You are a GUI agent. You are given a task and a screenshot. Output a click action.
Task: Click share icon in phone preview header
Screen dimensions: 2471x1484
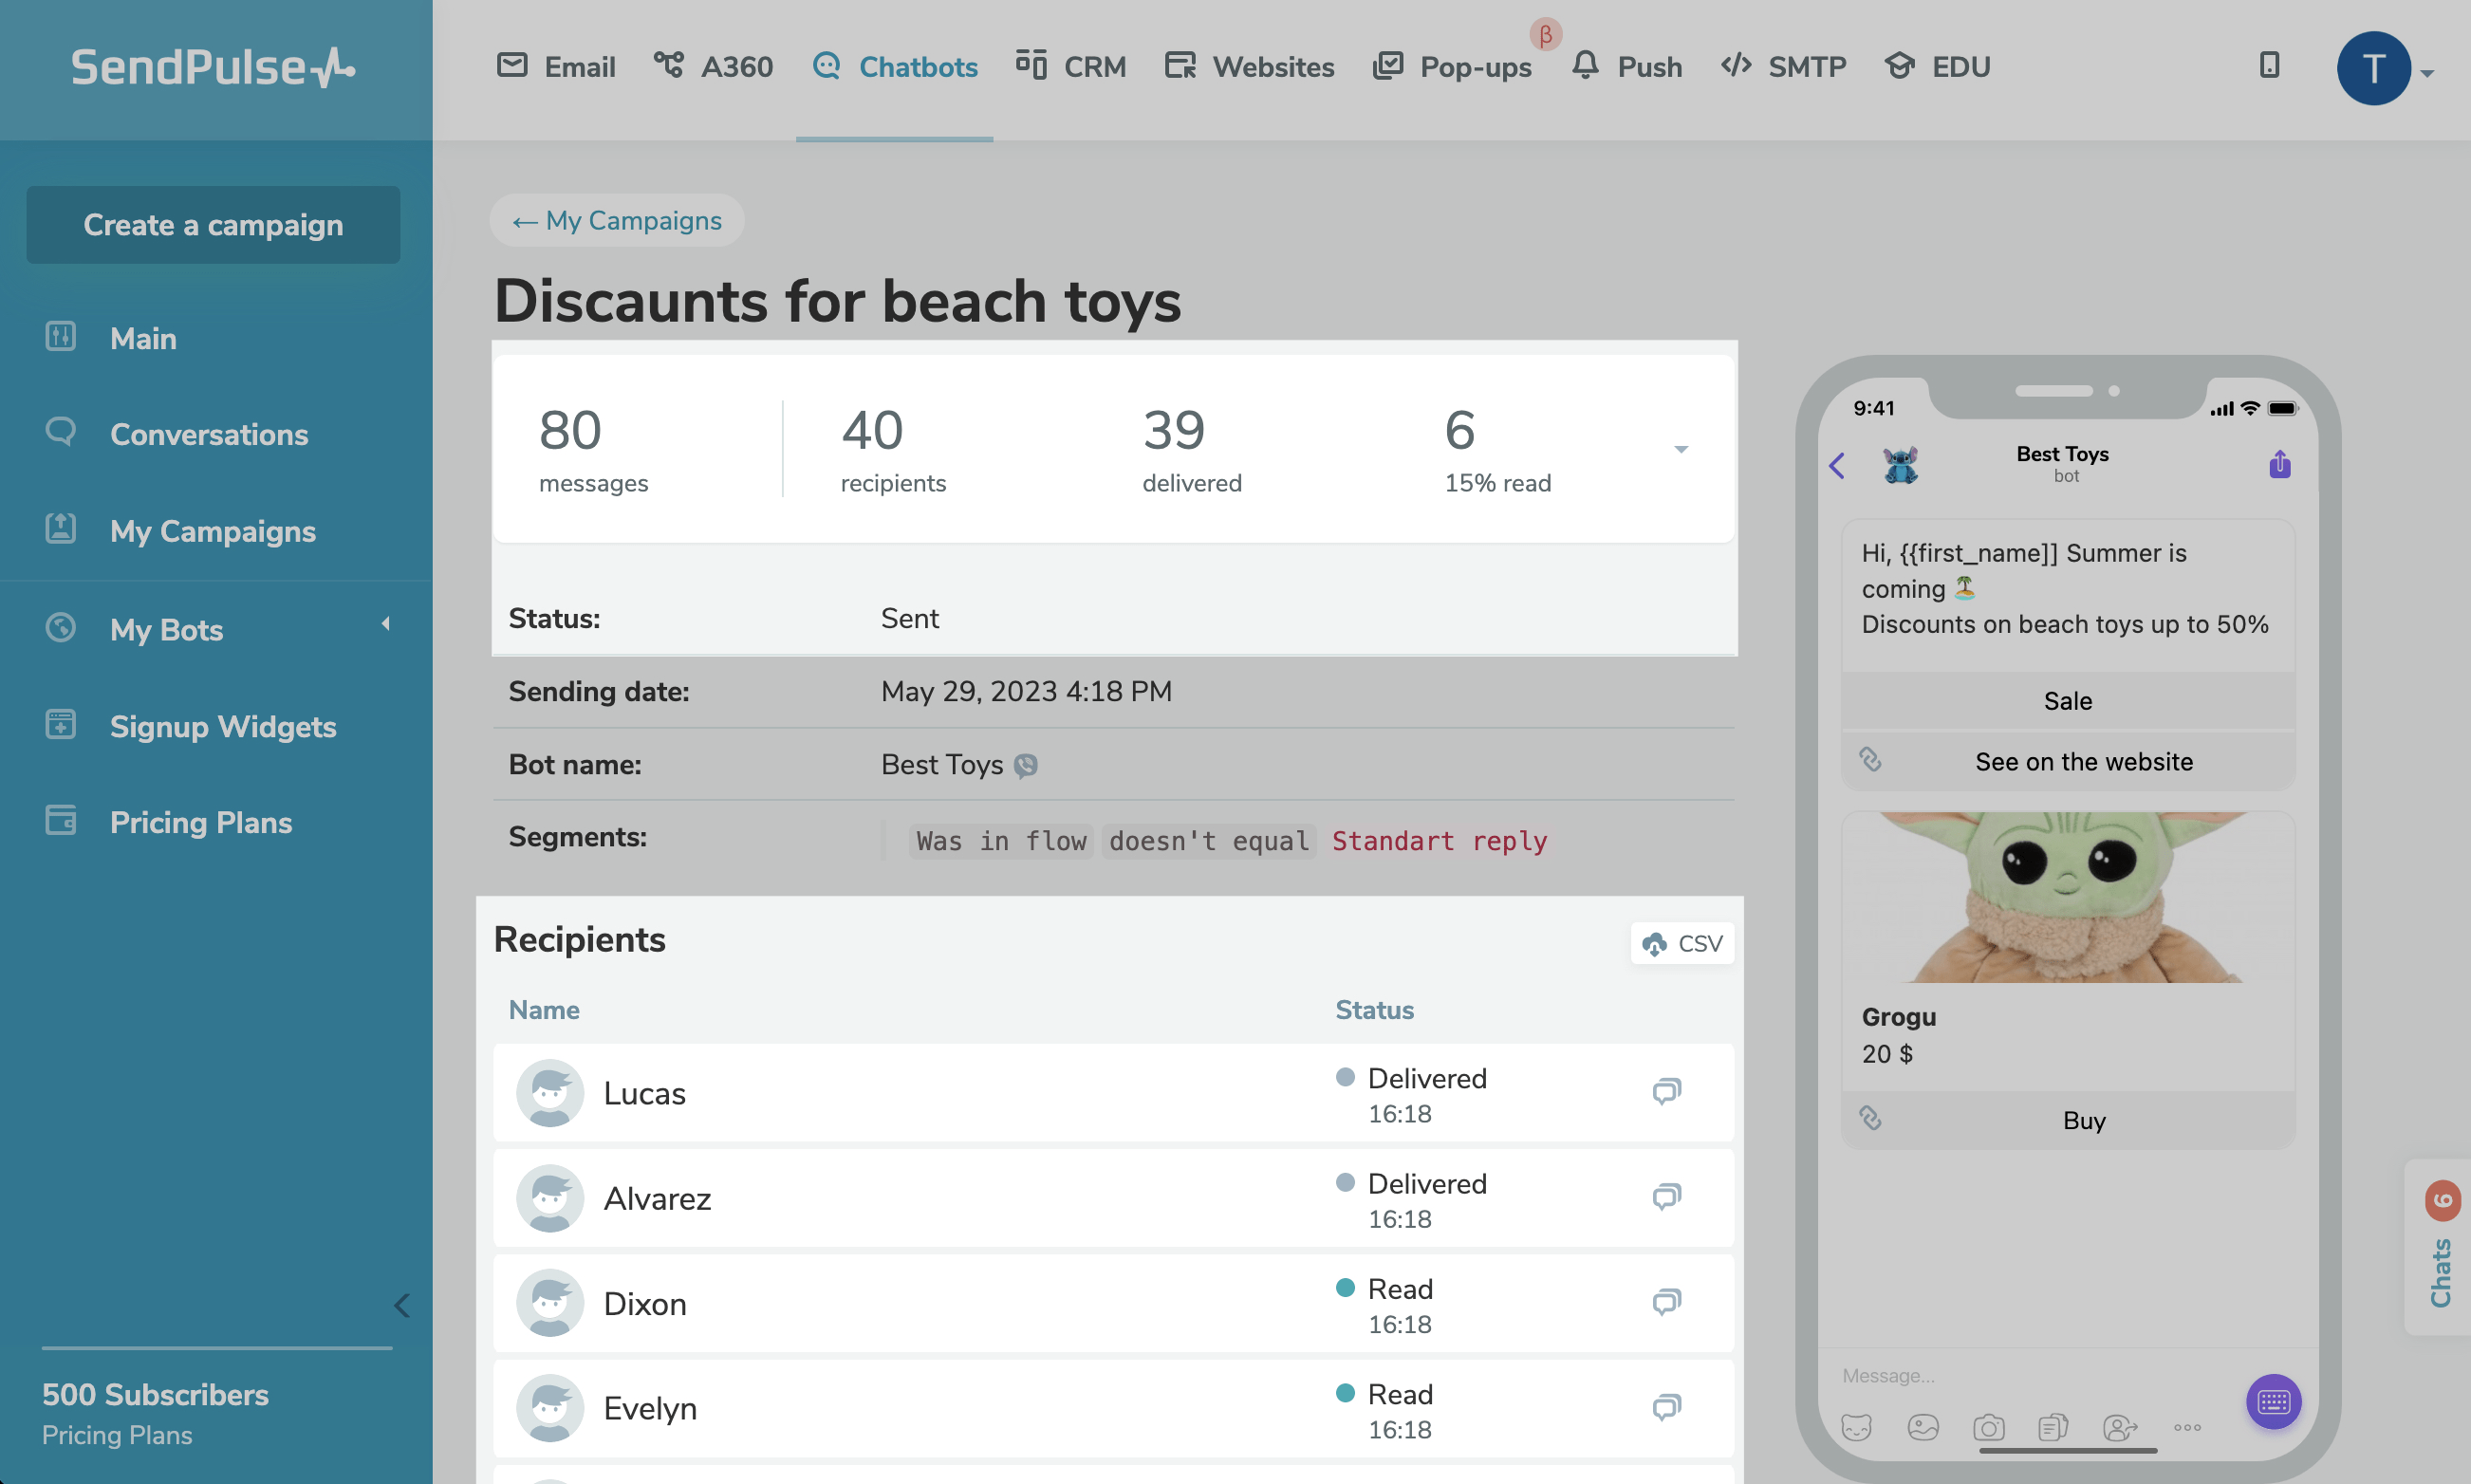click(2279, 464)
